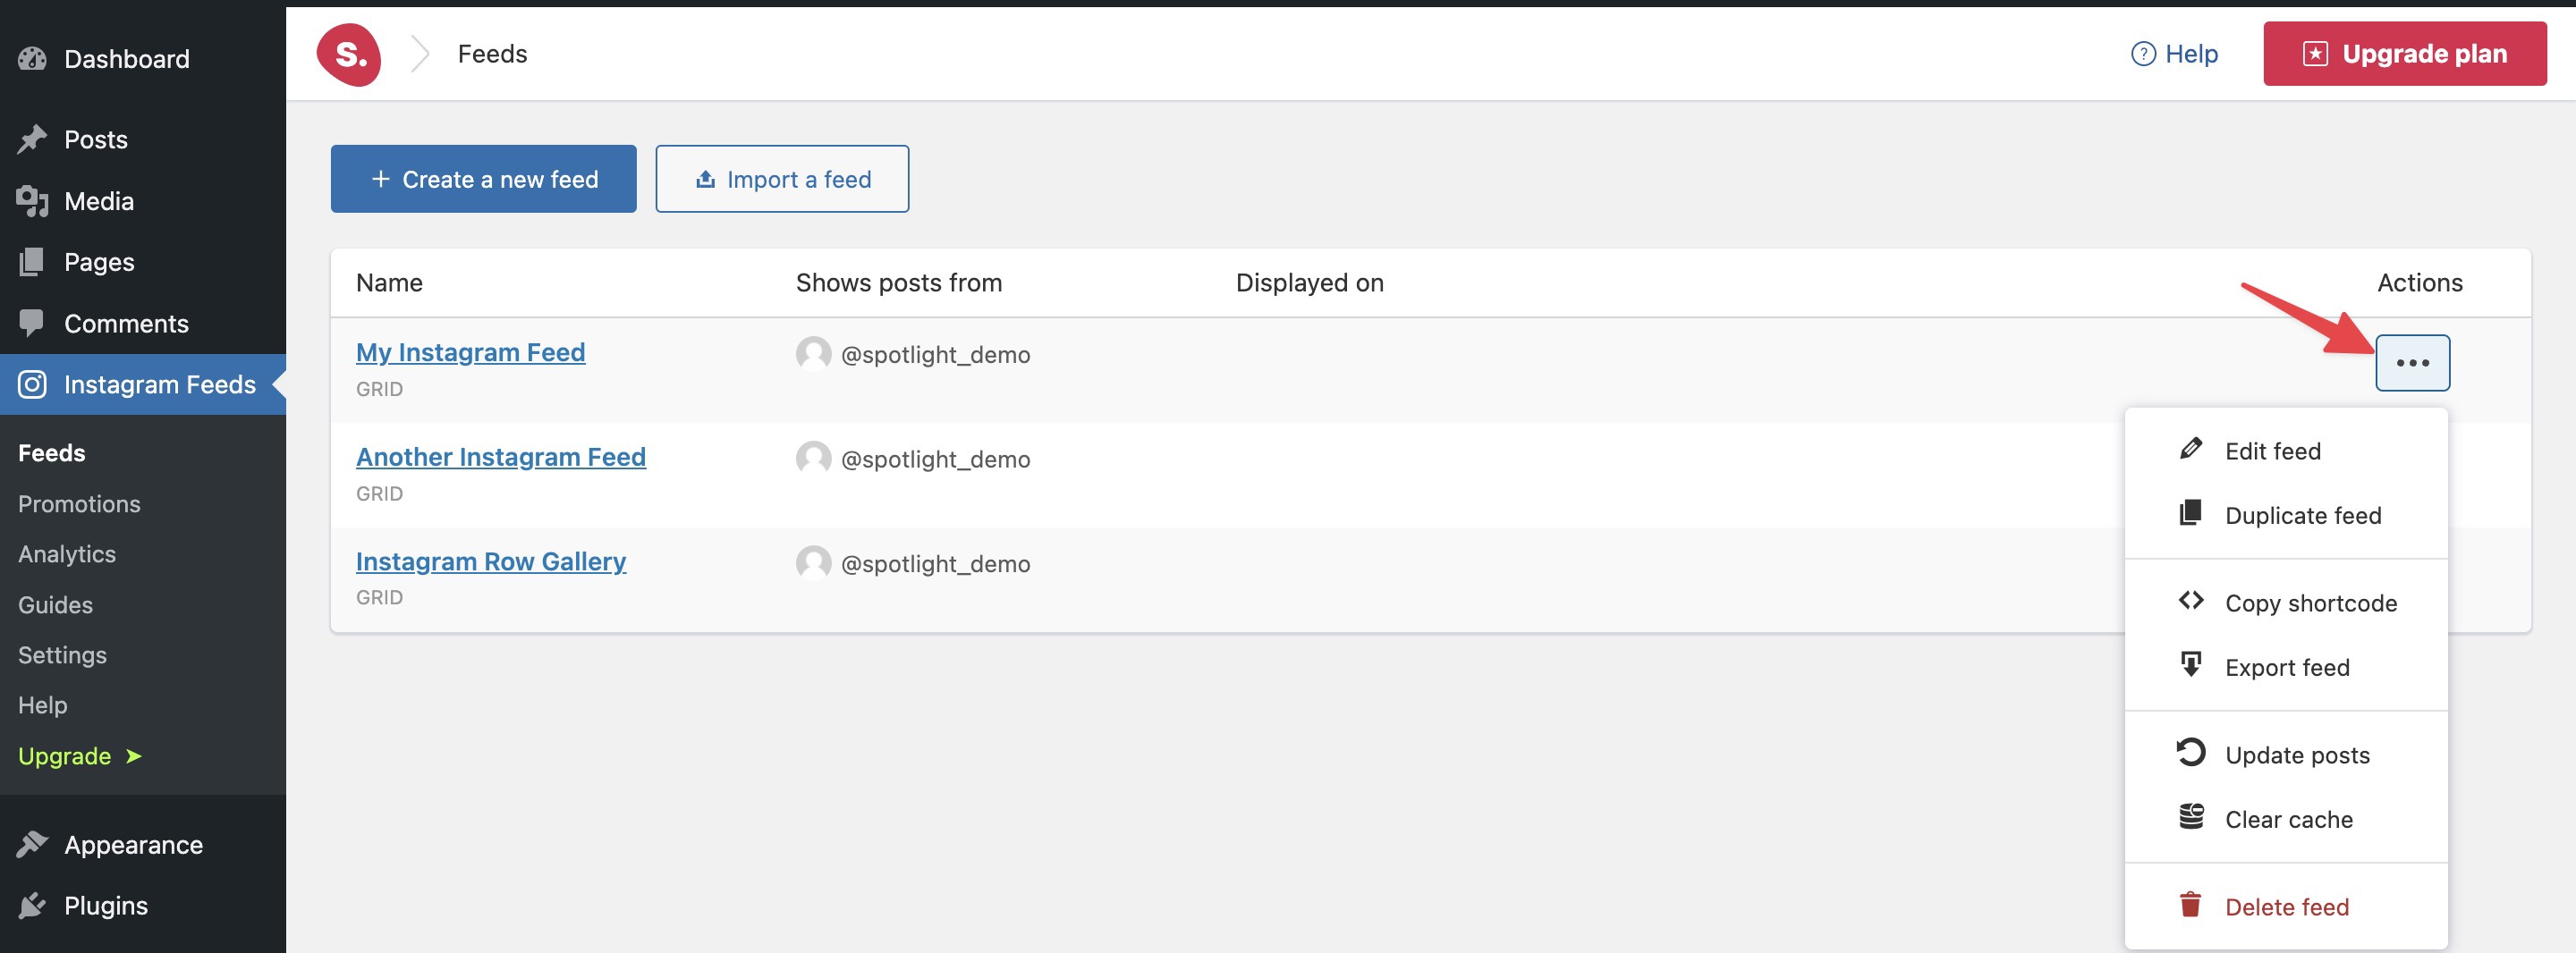Select Delete feed in the menu
The height and width of the screenshot is (953, 2576).
point(2285,907)
